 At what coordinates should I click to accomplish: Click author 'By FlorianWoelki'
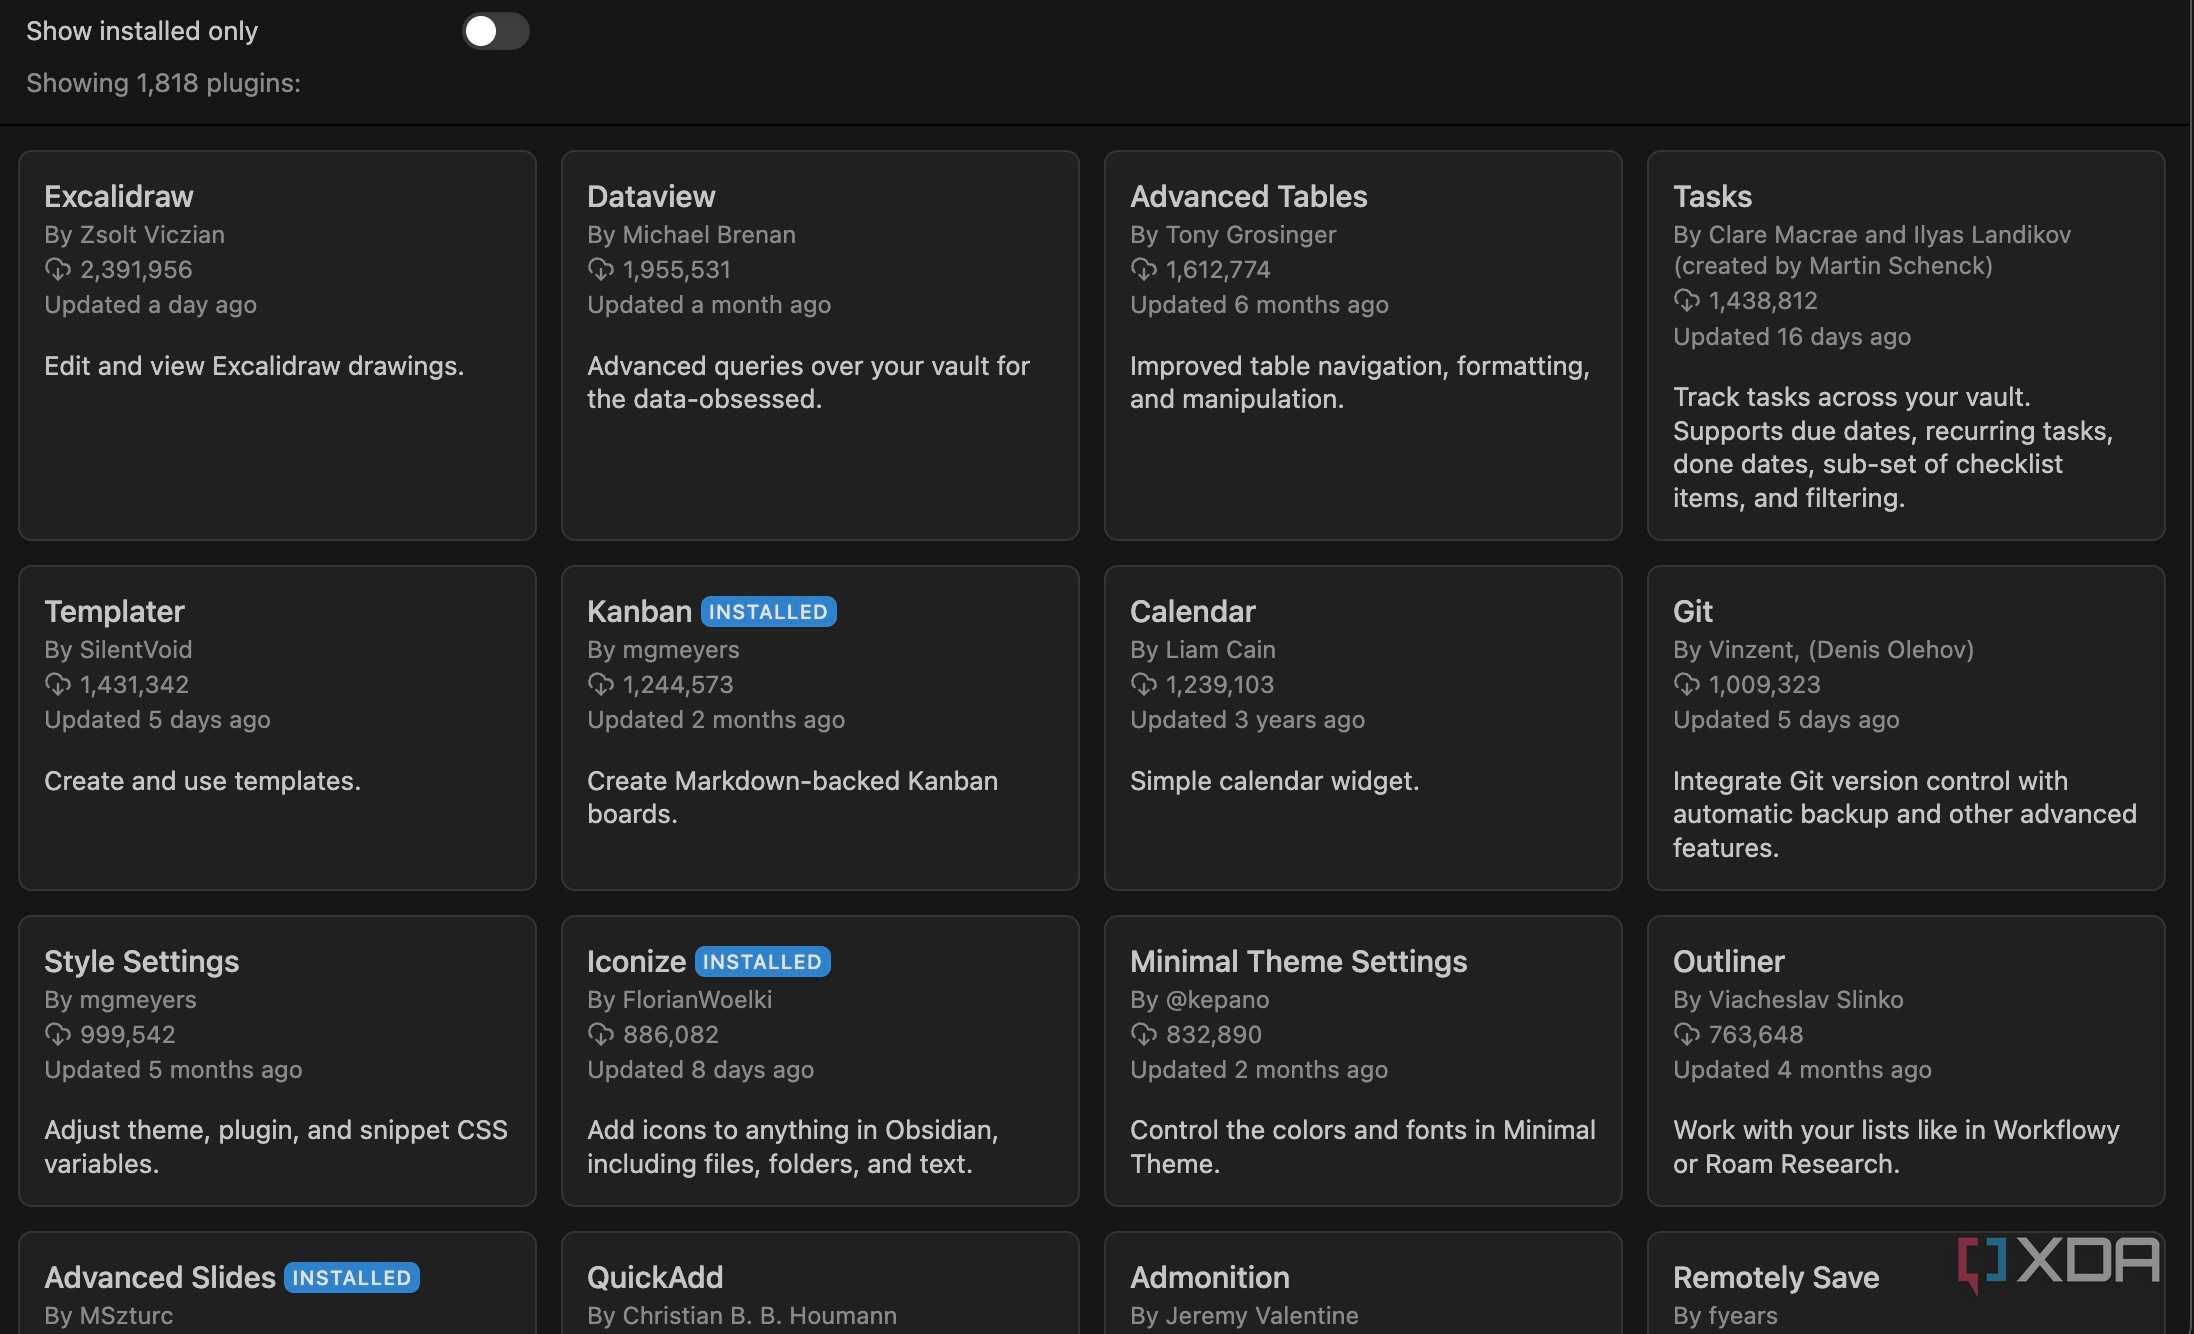pyautogui.click(x=680, y=1000)
